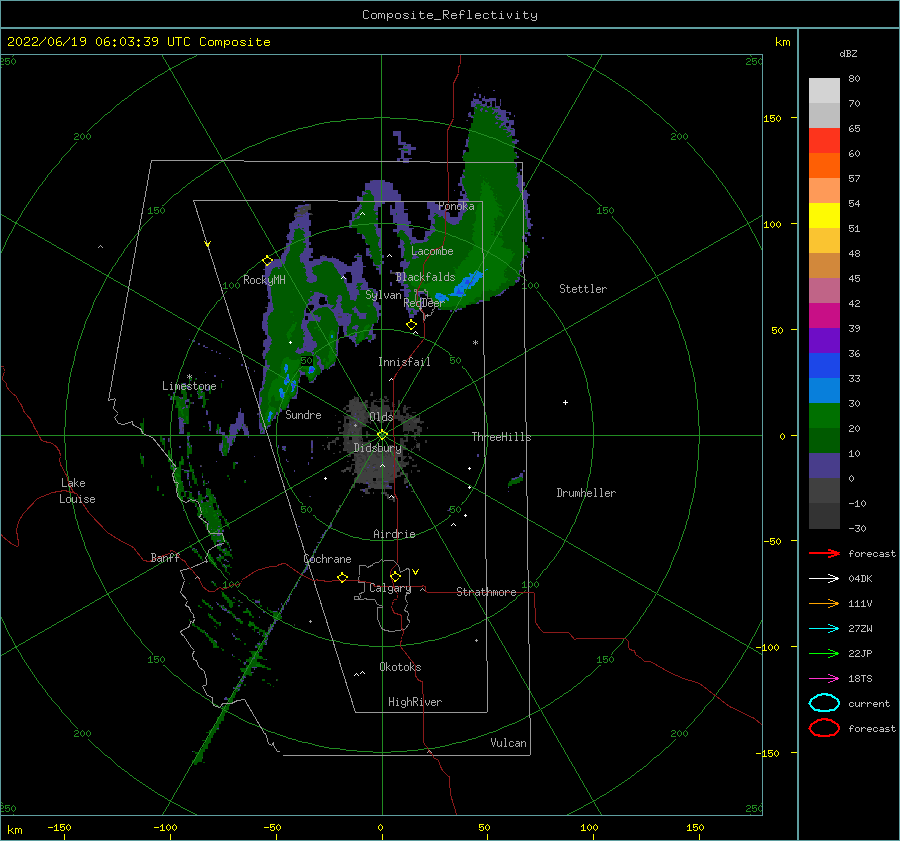Image resolution: width=900 pixels, height=841 pixels.
Task: Click the magenta 18TS arrow icon
Action: (x=824, y=679)
